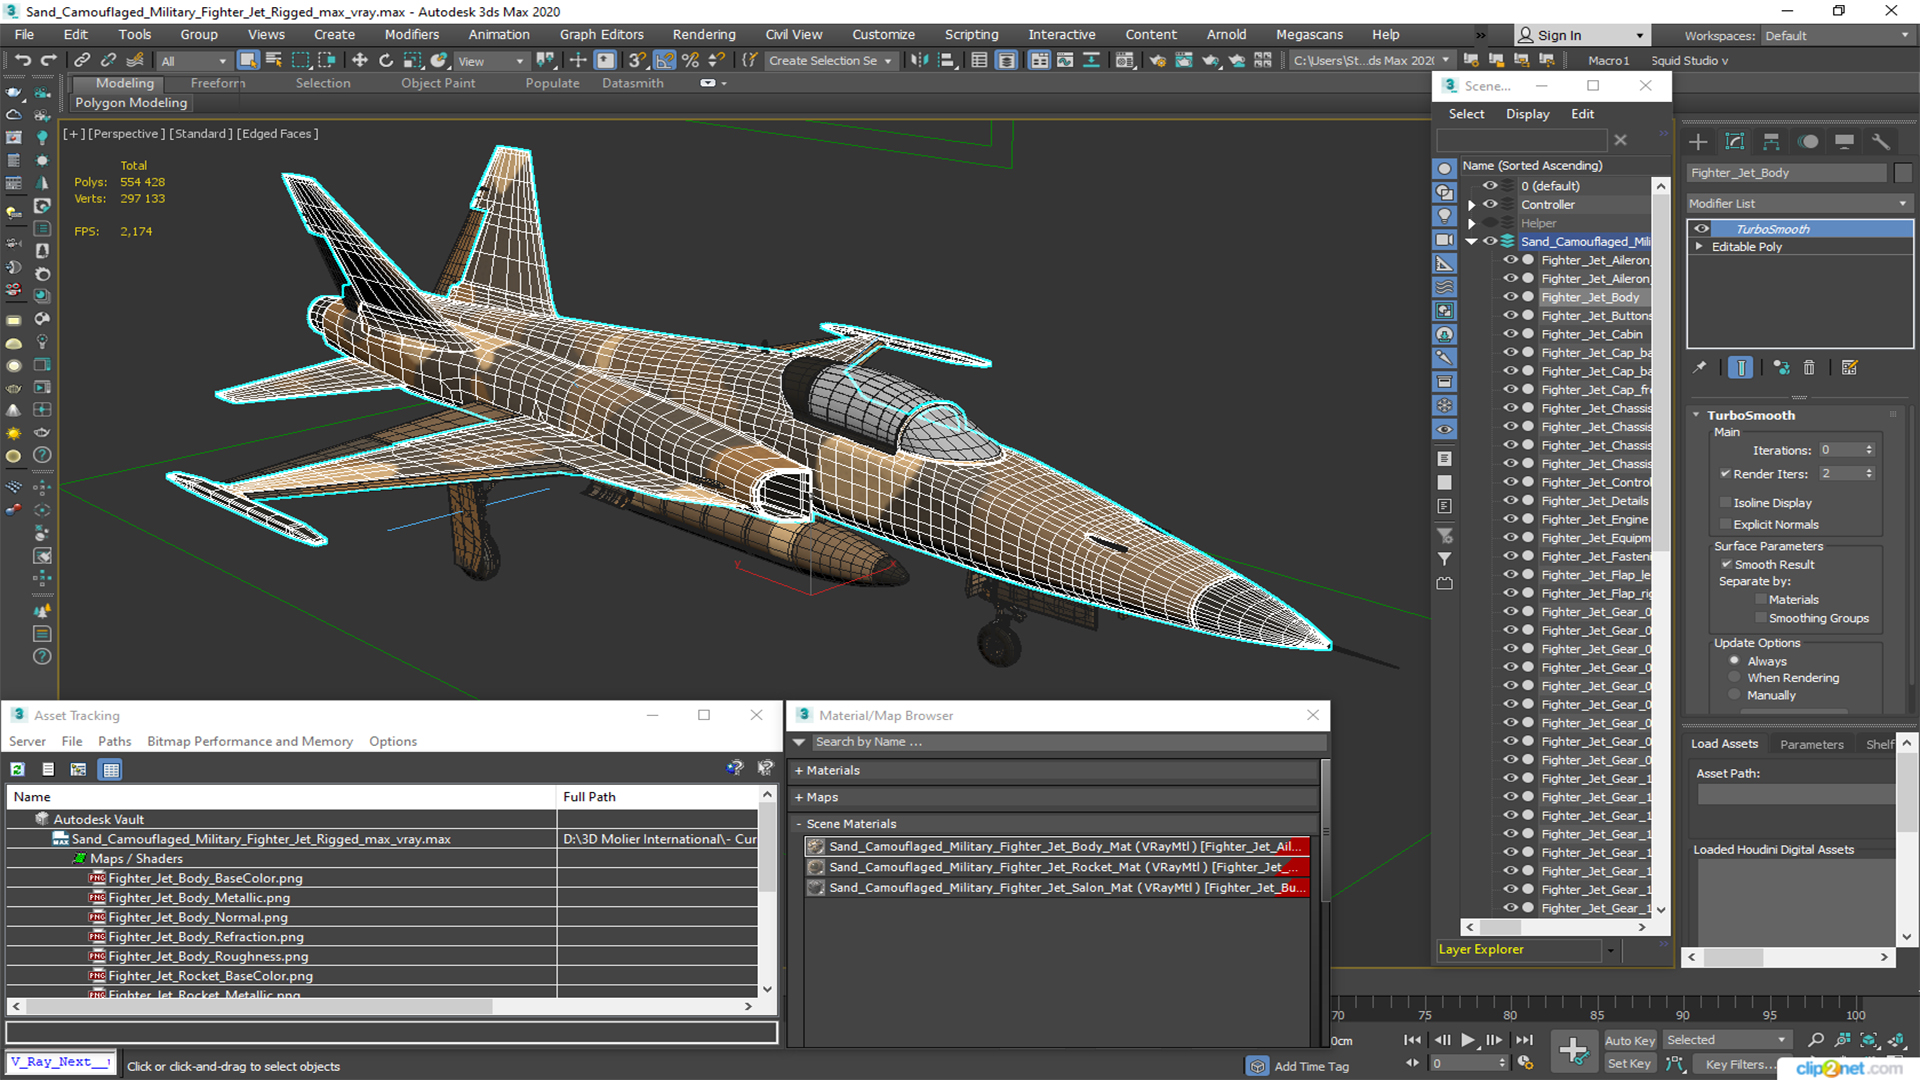Viewport: 1920px width, 1080px height.
Task: Open the Utilities wrench panel
Action: [x=1881, y=142]
